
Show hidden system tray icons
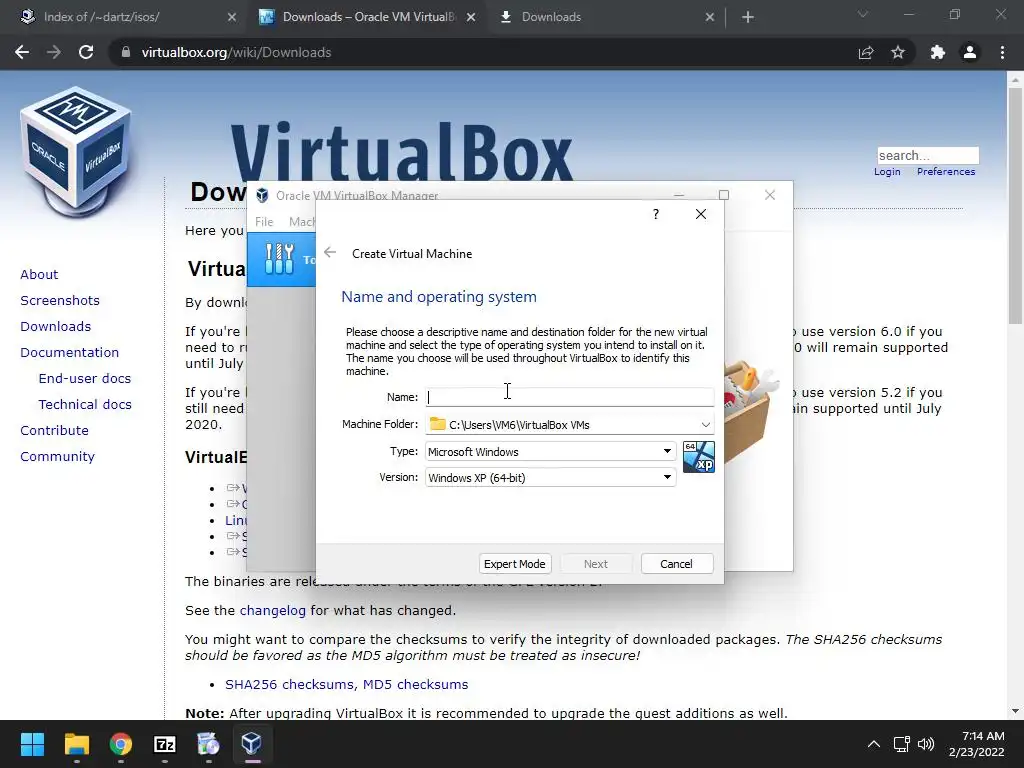point(873,744)
